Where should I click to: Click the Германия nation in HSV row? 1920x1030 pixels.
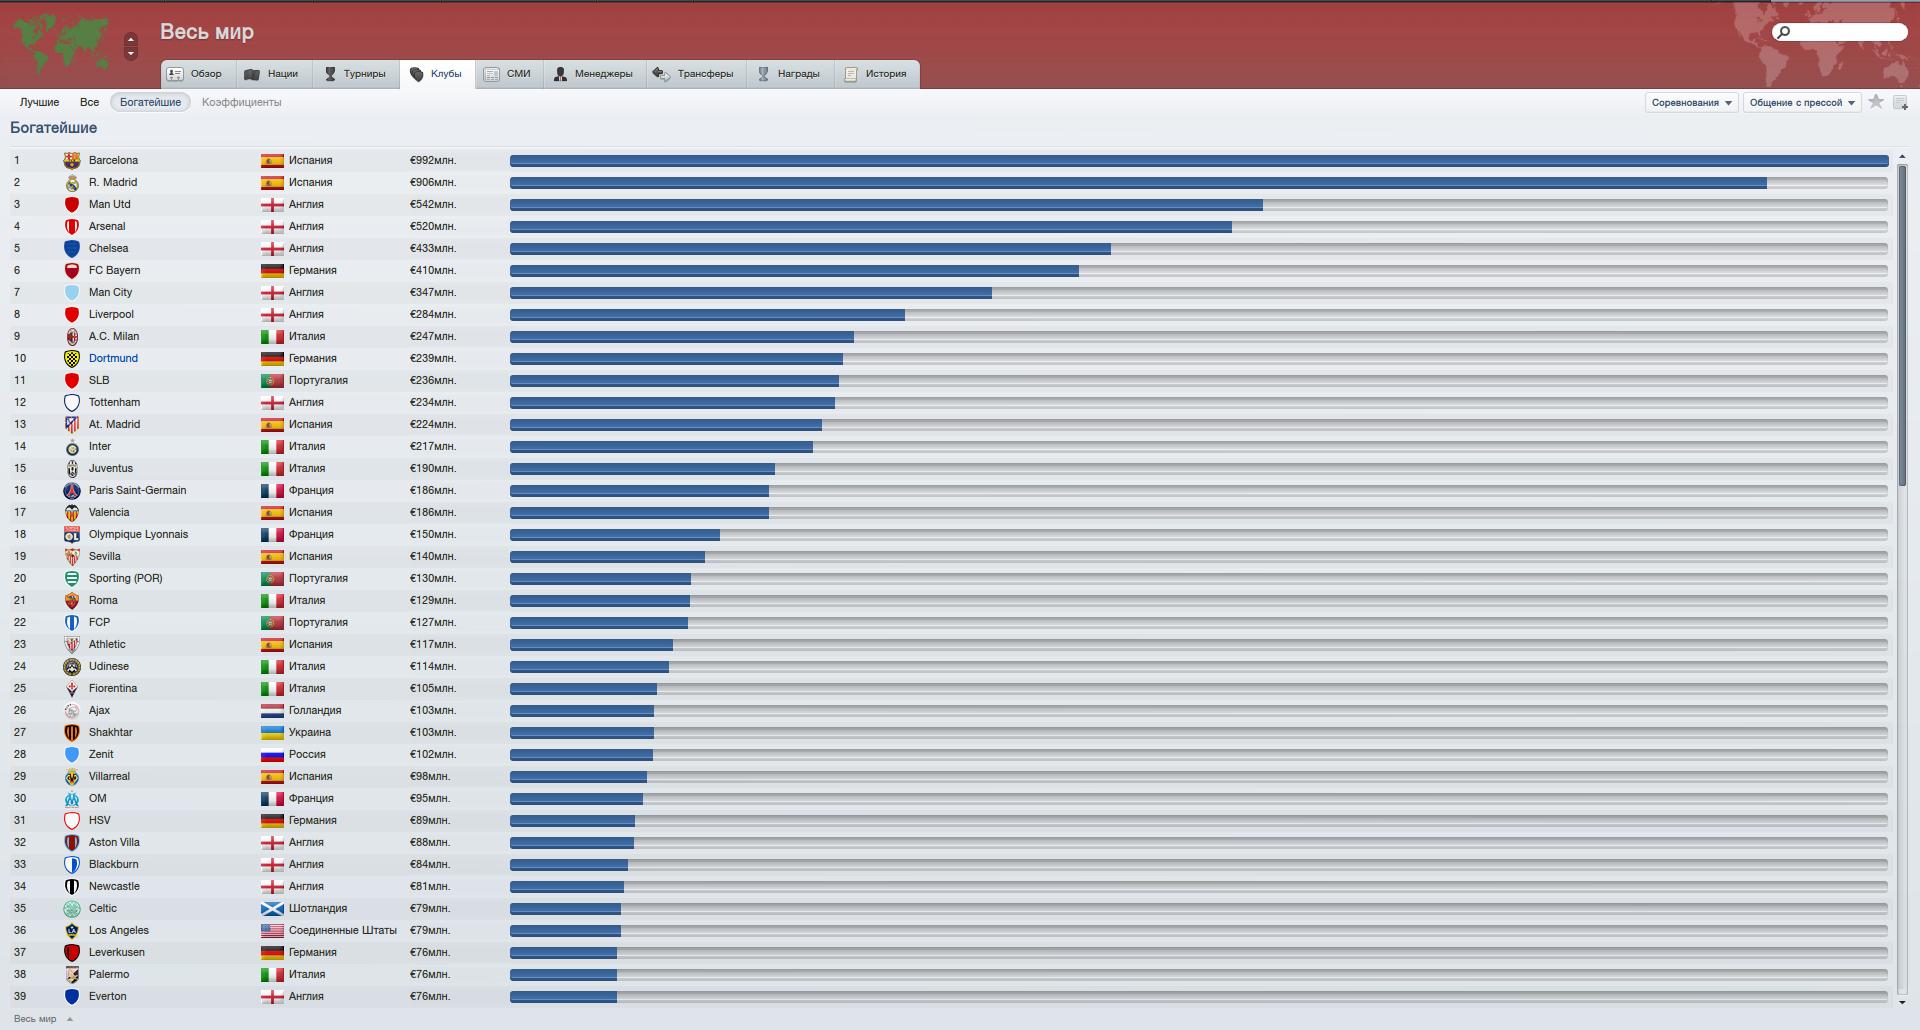click(x=312, y=820)
